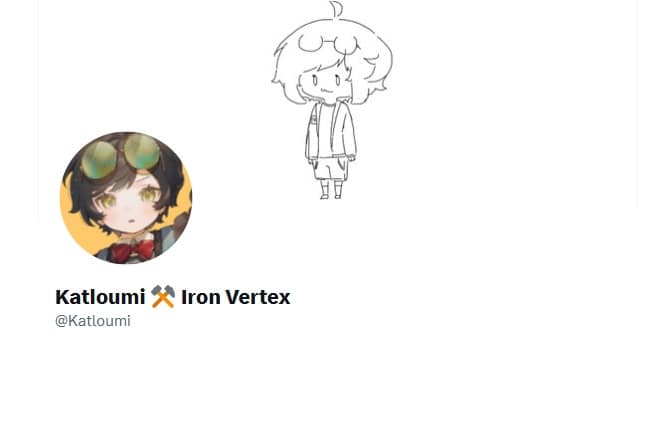
Task: Click the display name word Katloumi
Action: coord(100,297)
